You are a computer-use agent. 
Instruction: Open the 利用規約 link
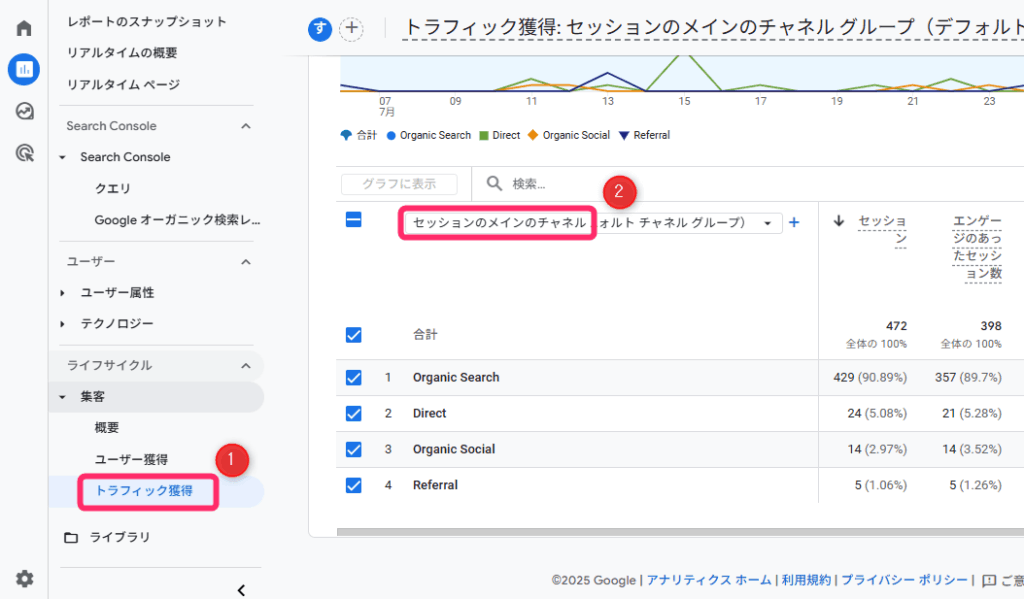[806, 580]
